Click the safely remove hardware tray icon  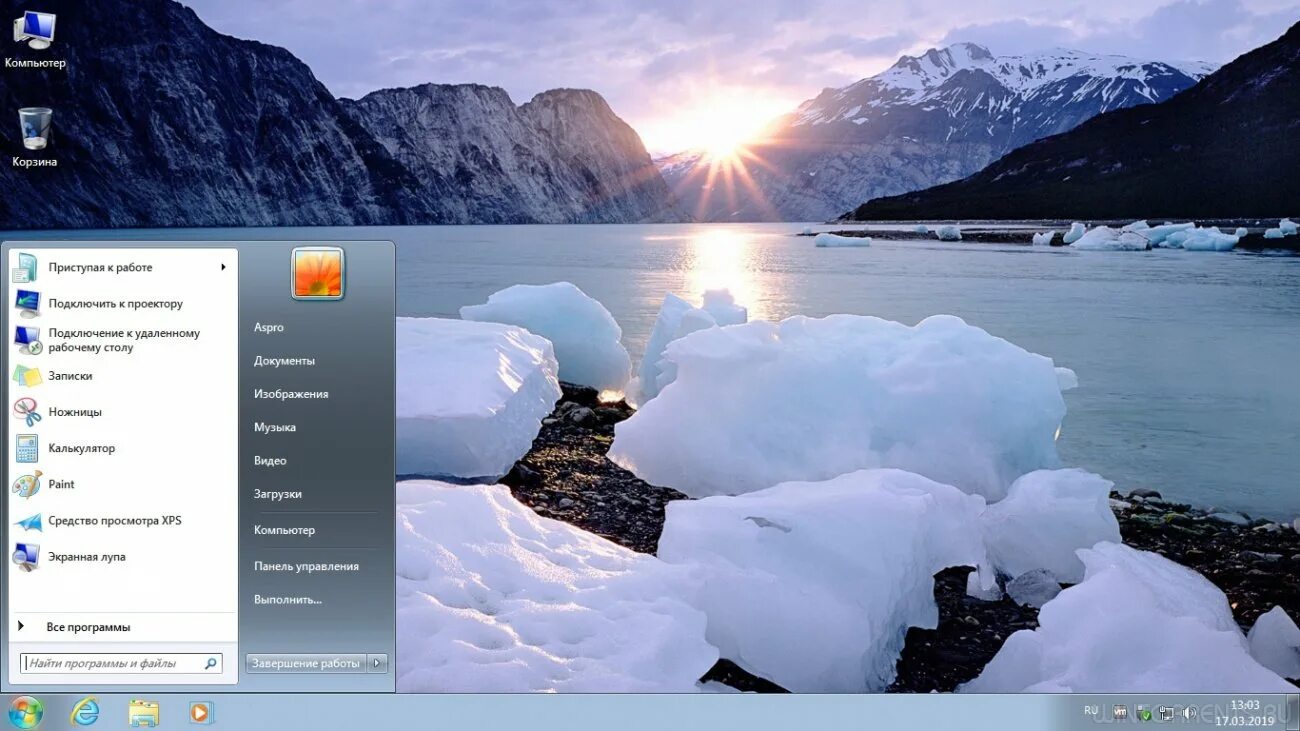pyautogui.click(x=1144, y=713)
